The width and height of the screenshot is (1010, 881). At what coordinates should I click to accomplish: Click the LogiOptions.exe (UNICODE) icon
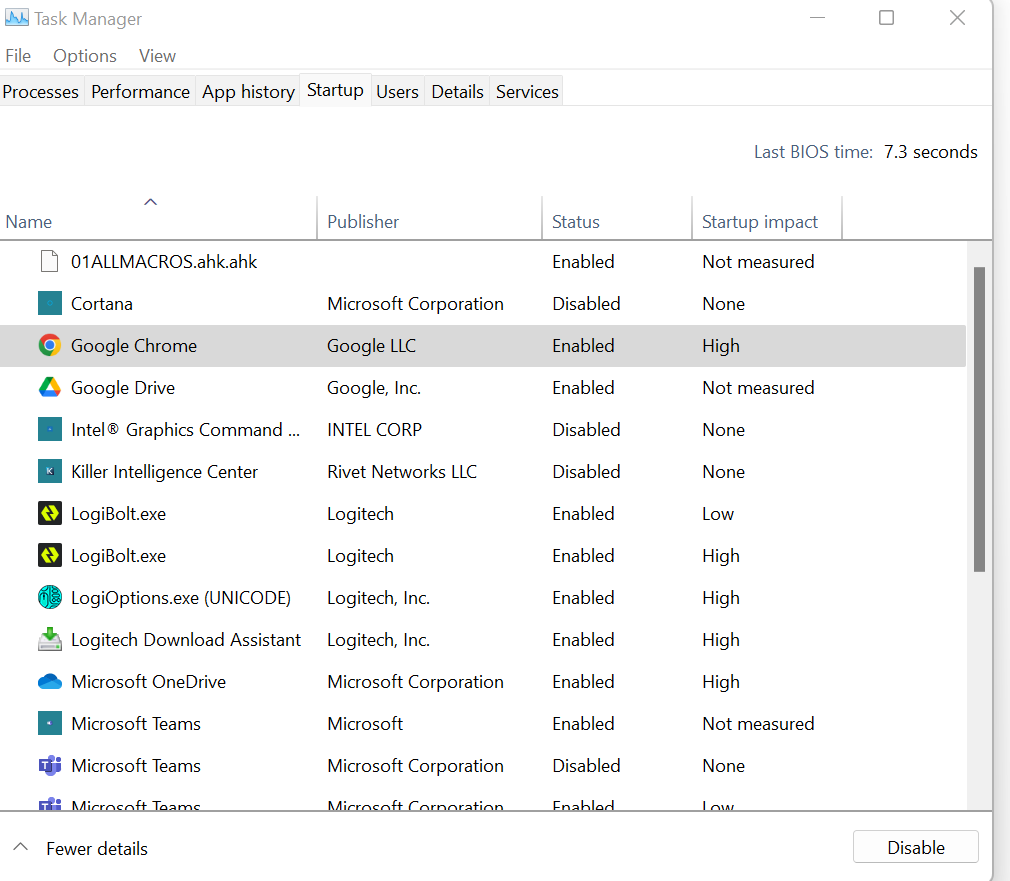point(50,597)
